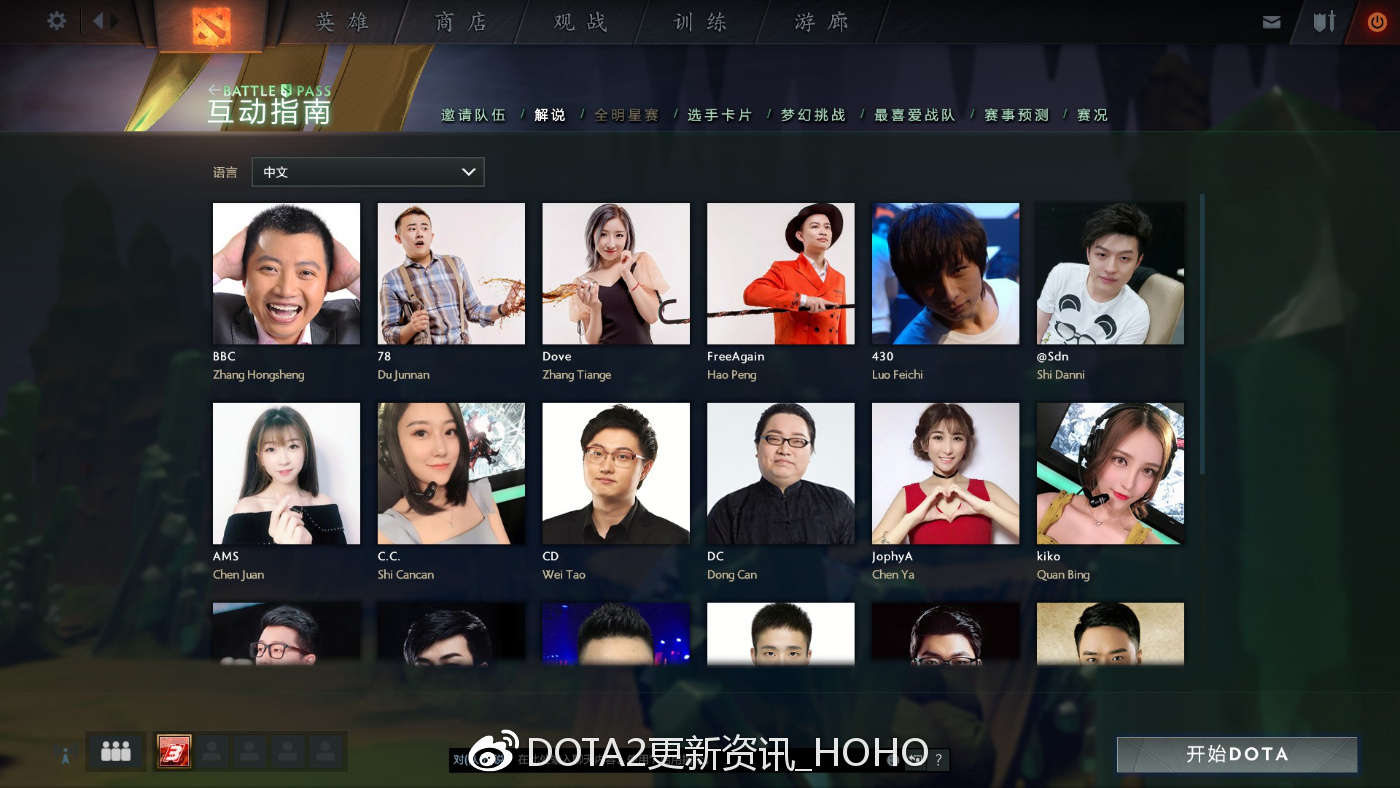The width and height of the screenshot is (1400, 788).
Task: Open the armory shield and sword icon
Action: (x=1324, y=21)
